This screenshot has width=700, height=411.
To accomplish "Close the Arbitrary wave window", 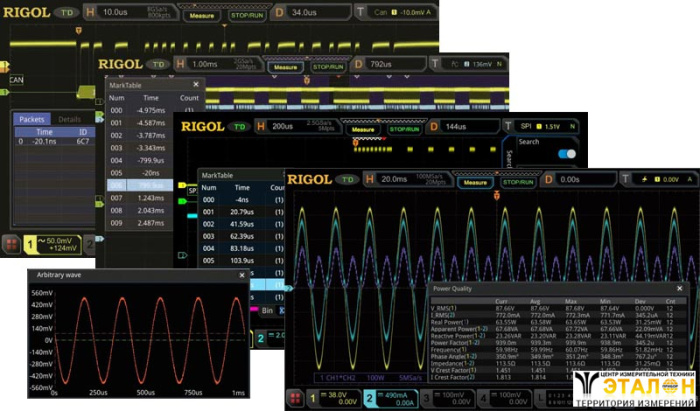I will pos(240,274).
